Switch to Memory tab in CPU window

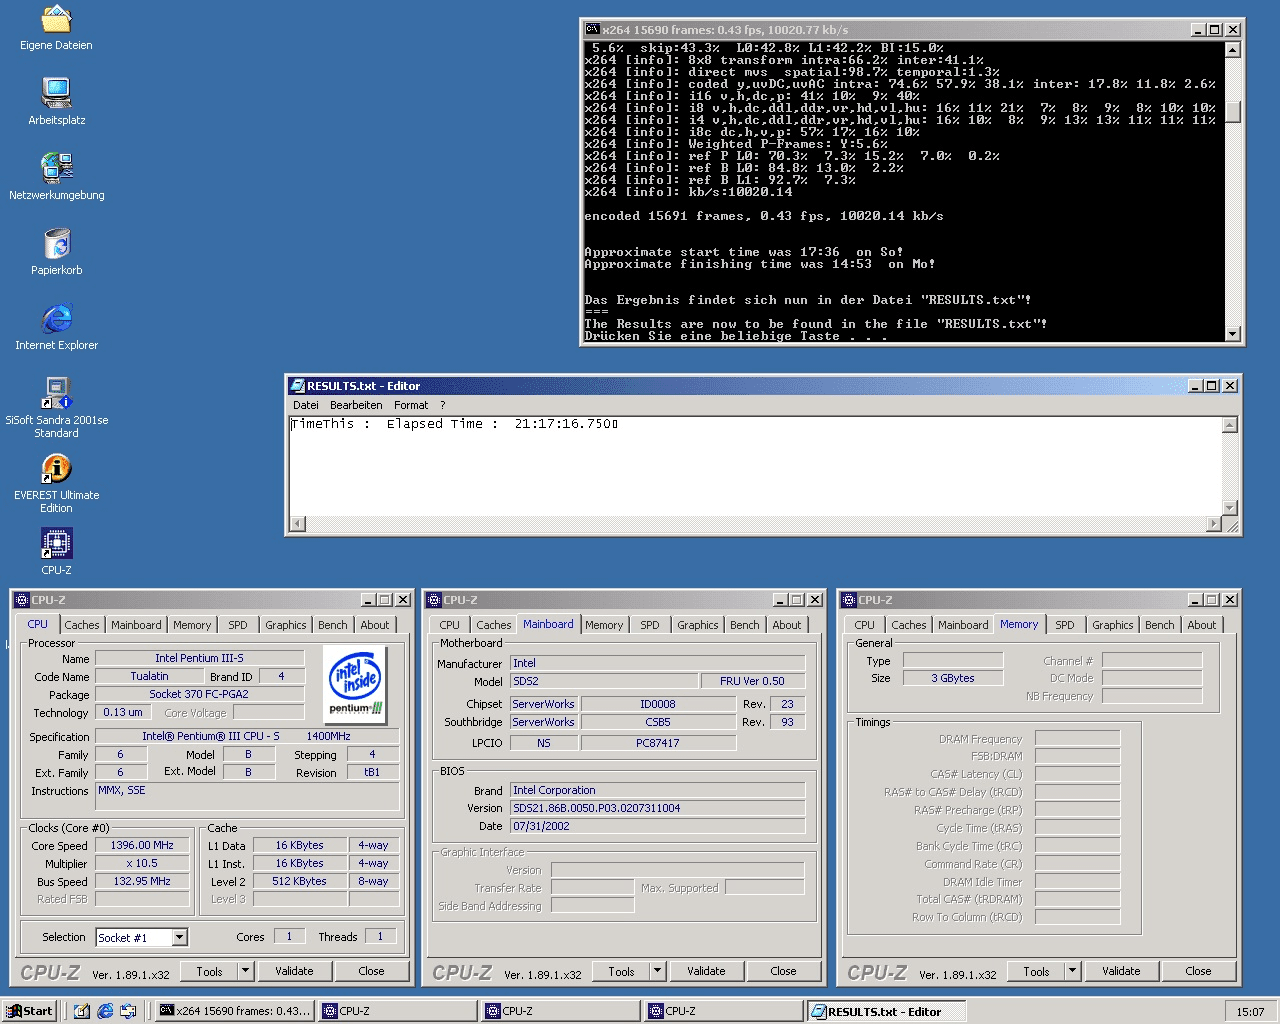pyautogui.click(x=192, y=625)
